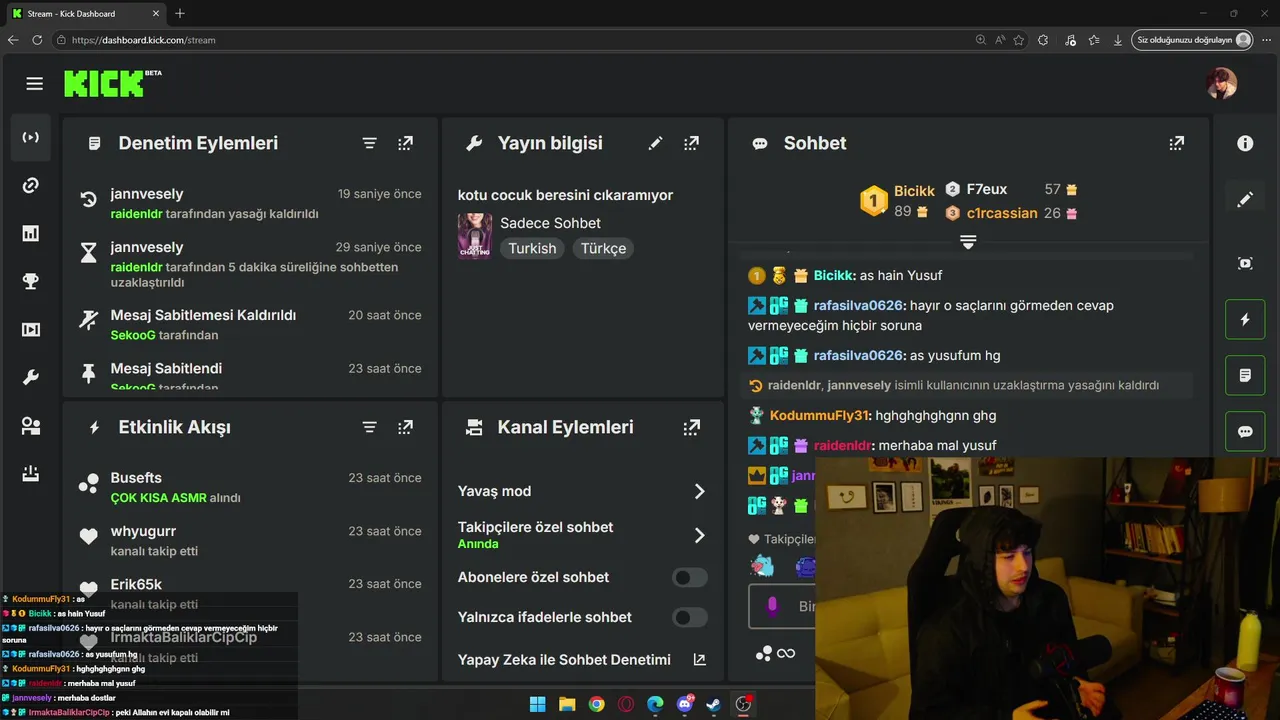The width and height of the screenshot is (1280, 720).
Task: Click the stream title 'kotu cocuk beresini cıkaramıyor'
Action: click(x=565, y=195)
